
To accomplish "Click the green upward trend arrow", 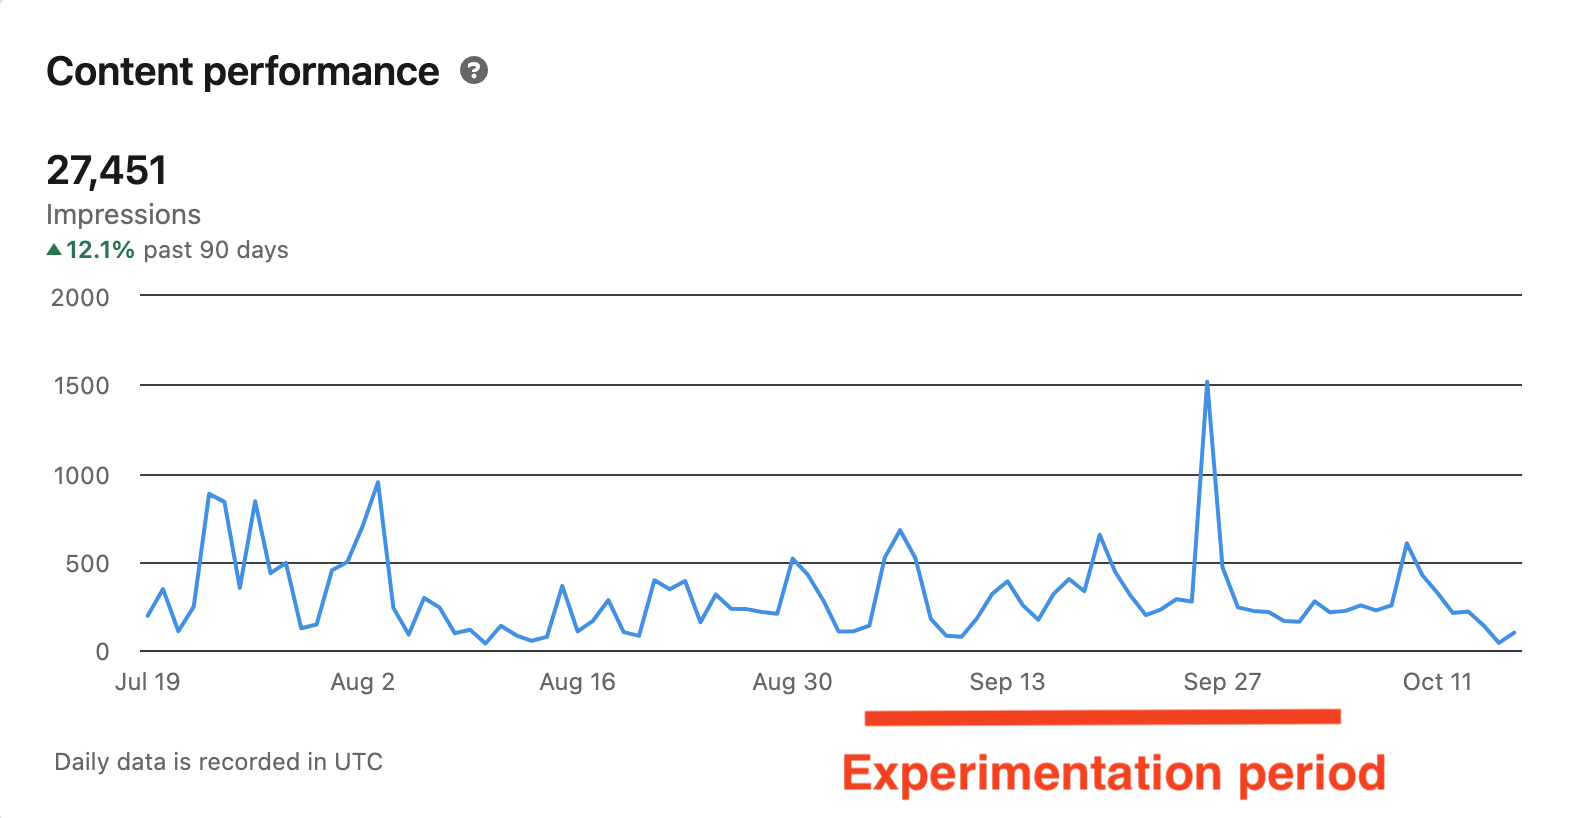I will click(55, 247).
